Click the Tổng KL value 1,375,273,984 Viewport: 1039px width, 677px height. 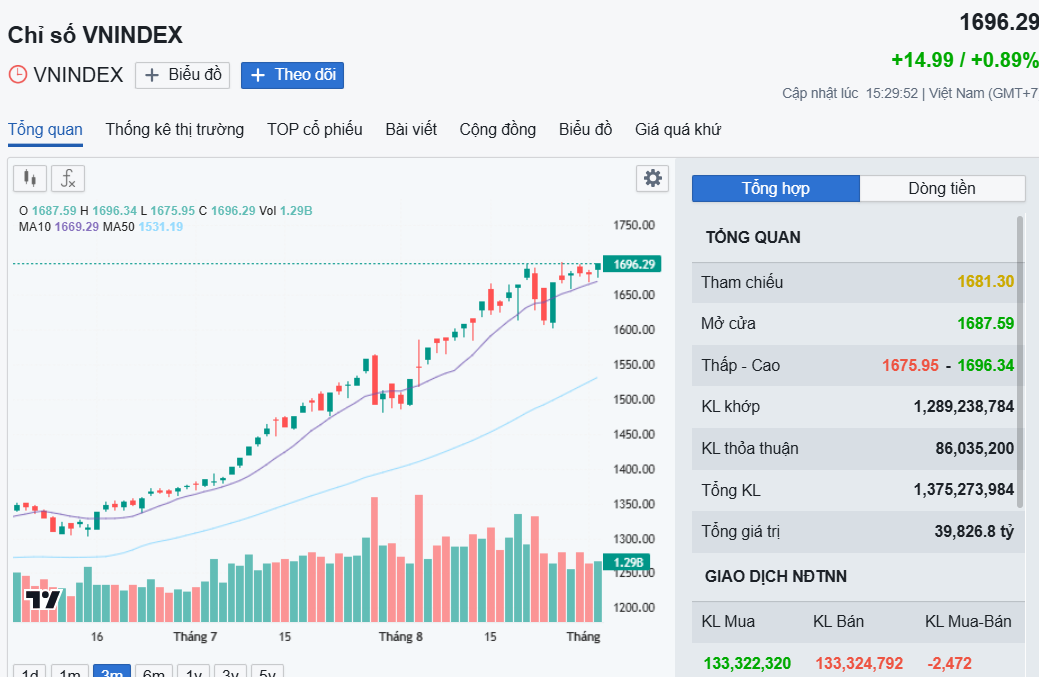point(964,490)
